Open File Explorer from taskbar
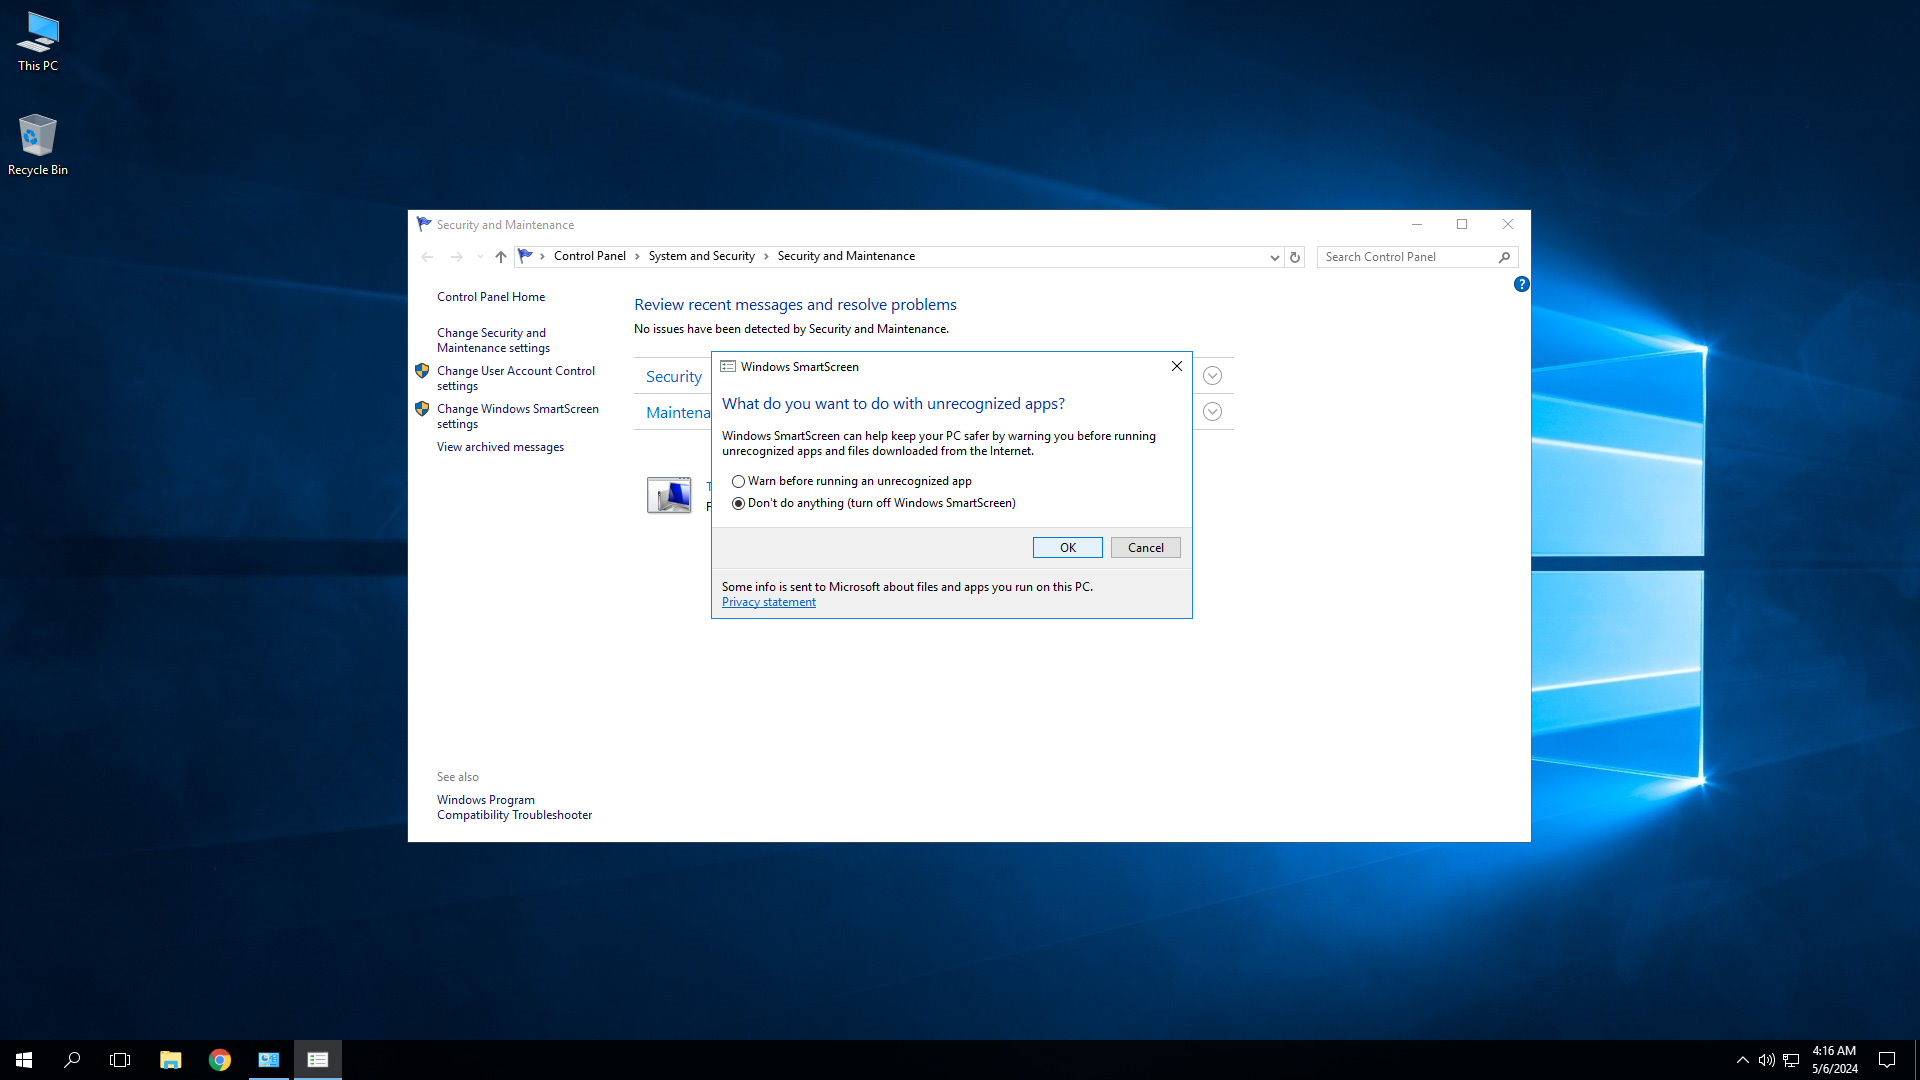Image resolution: width=1920 pixels, height=1080 pixels. pos(170,1060)
